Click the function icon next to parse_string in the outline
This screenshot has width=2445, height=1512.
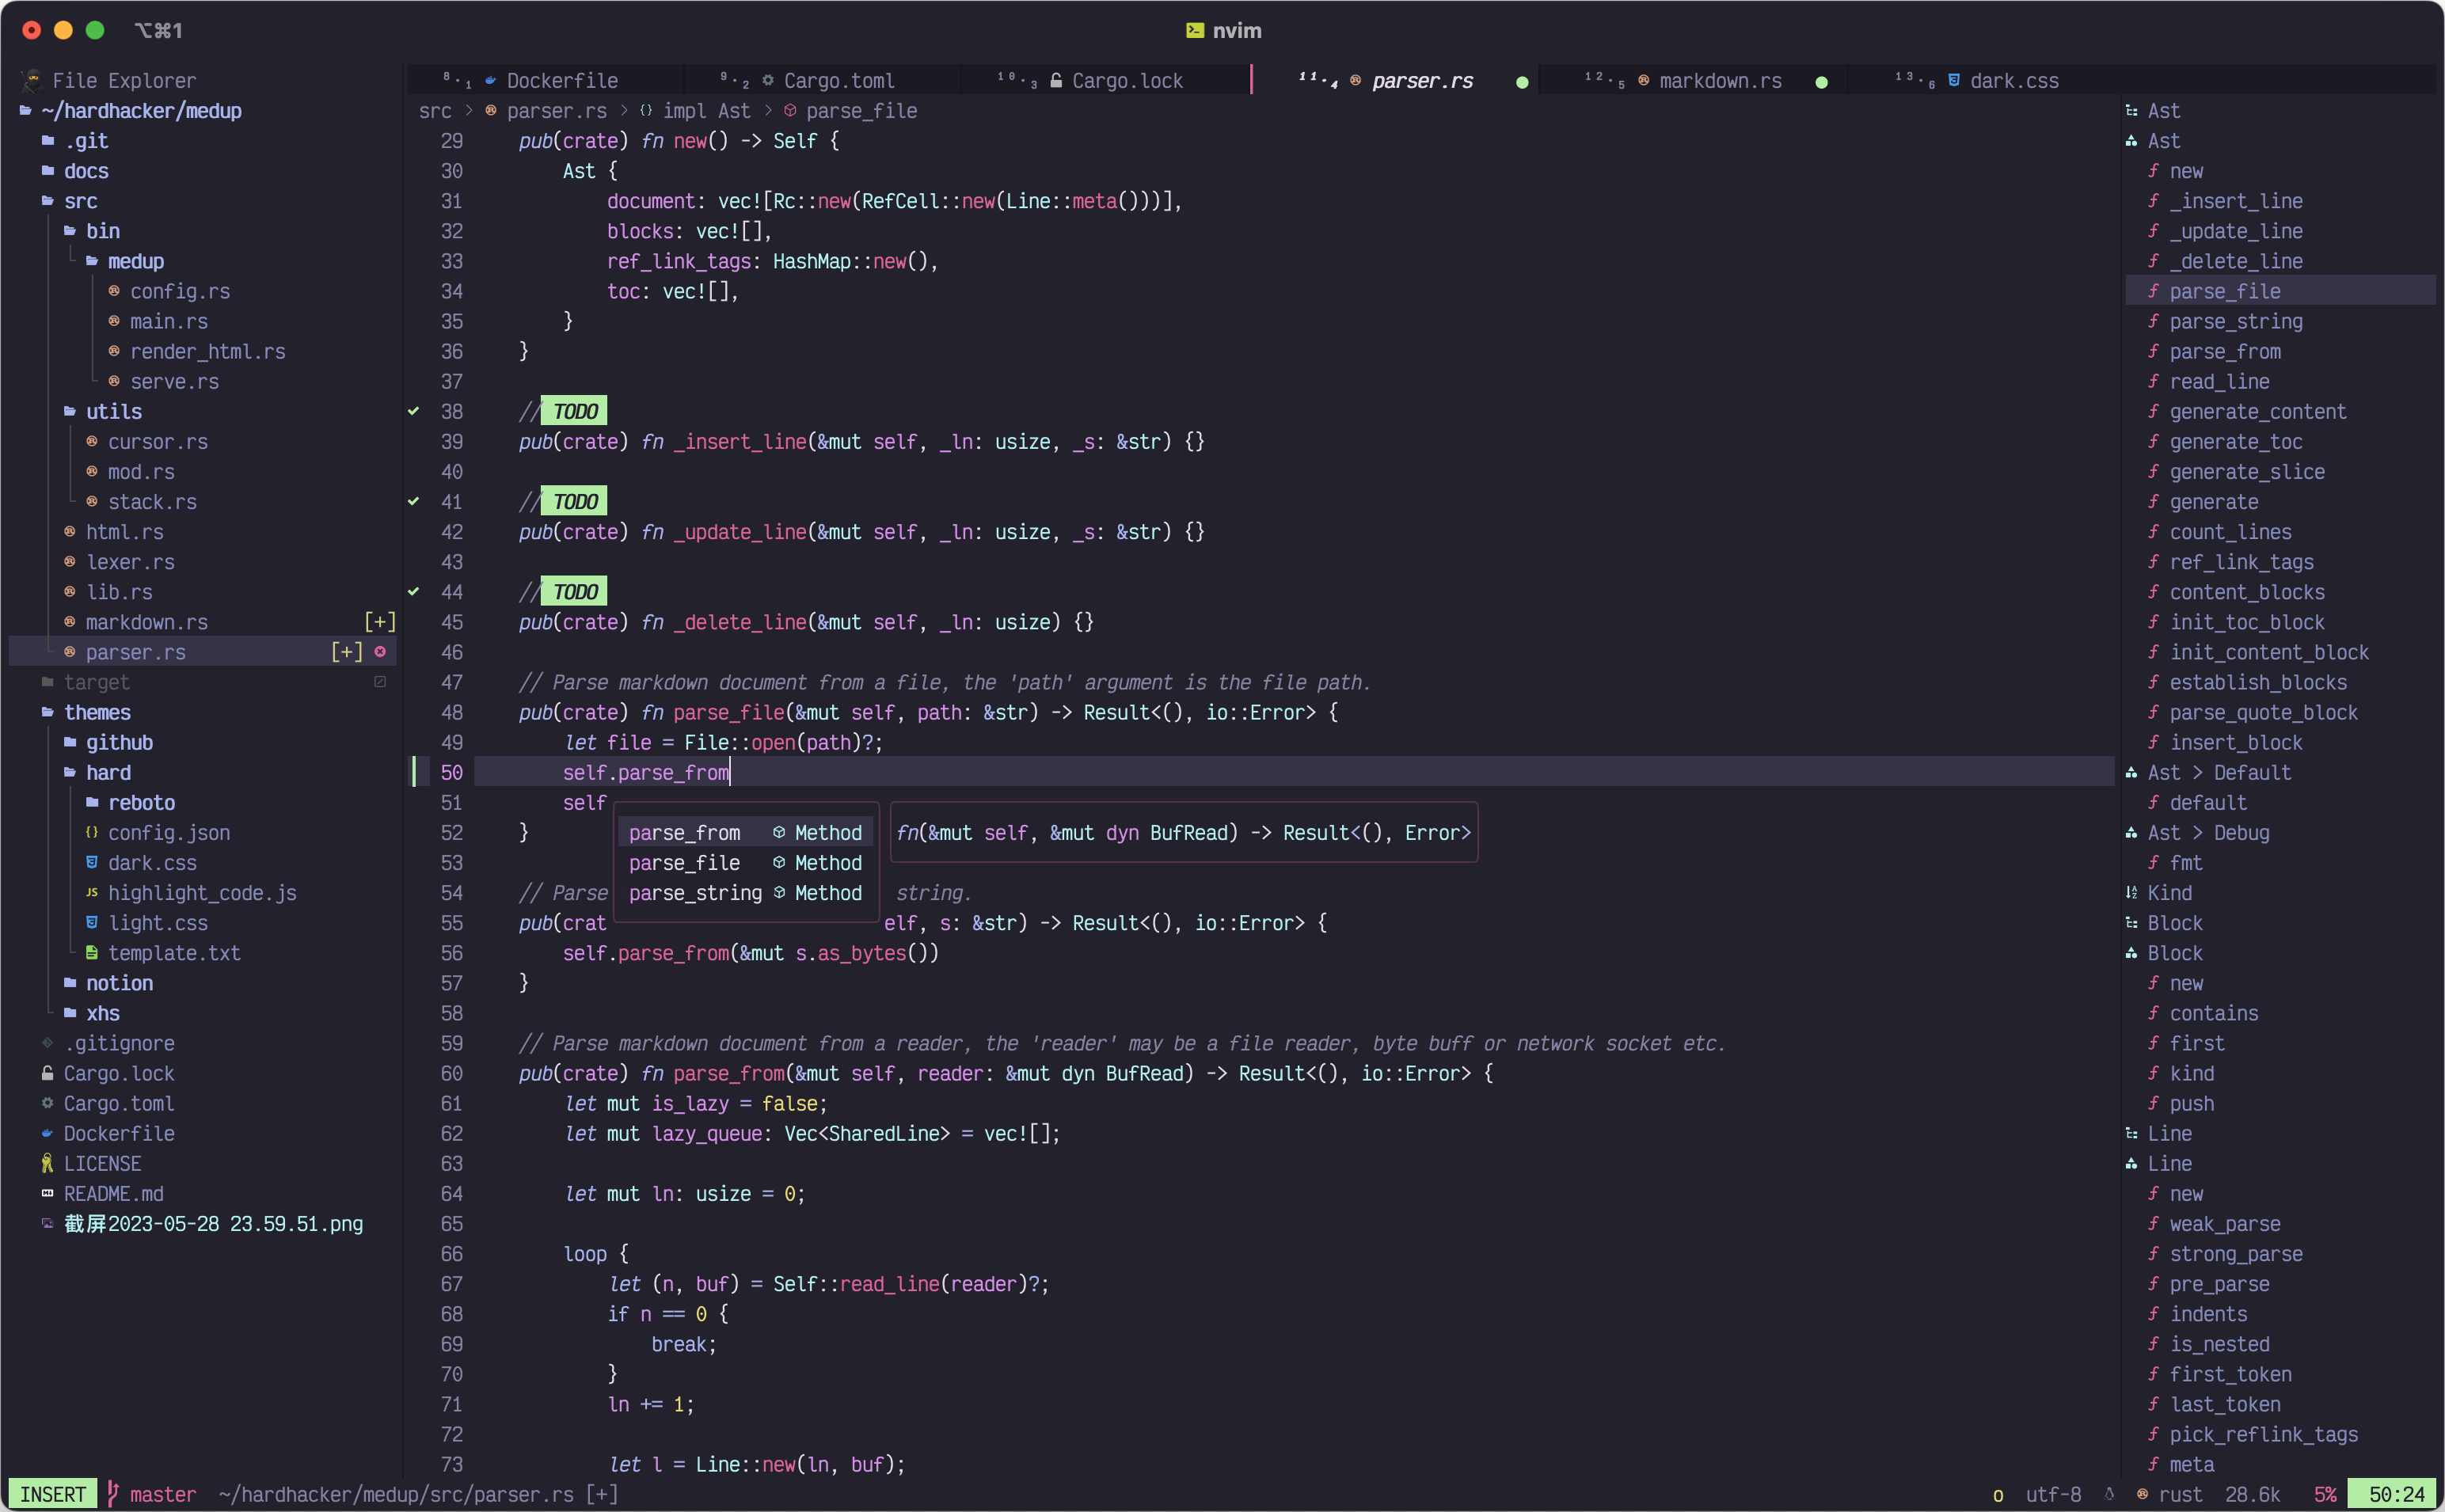(x=2153, y=321)
